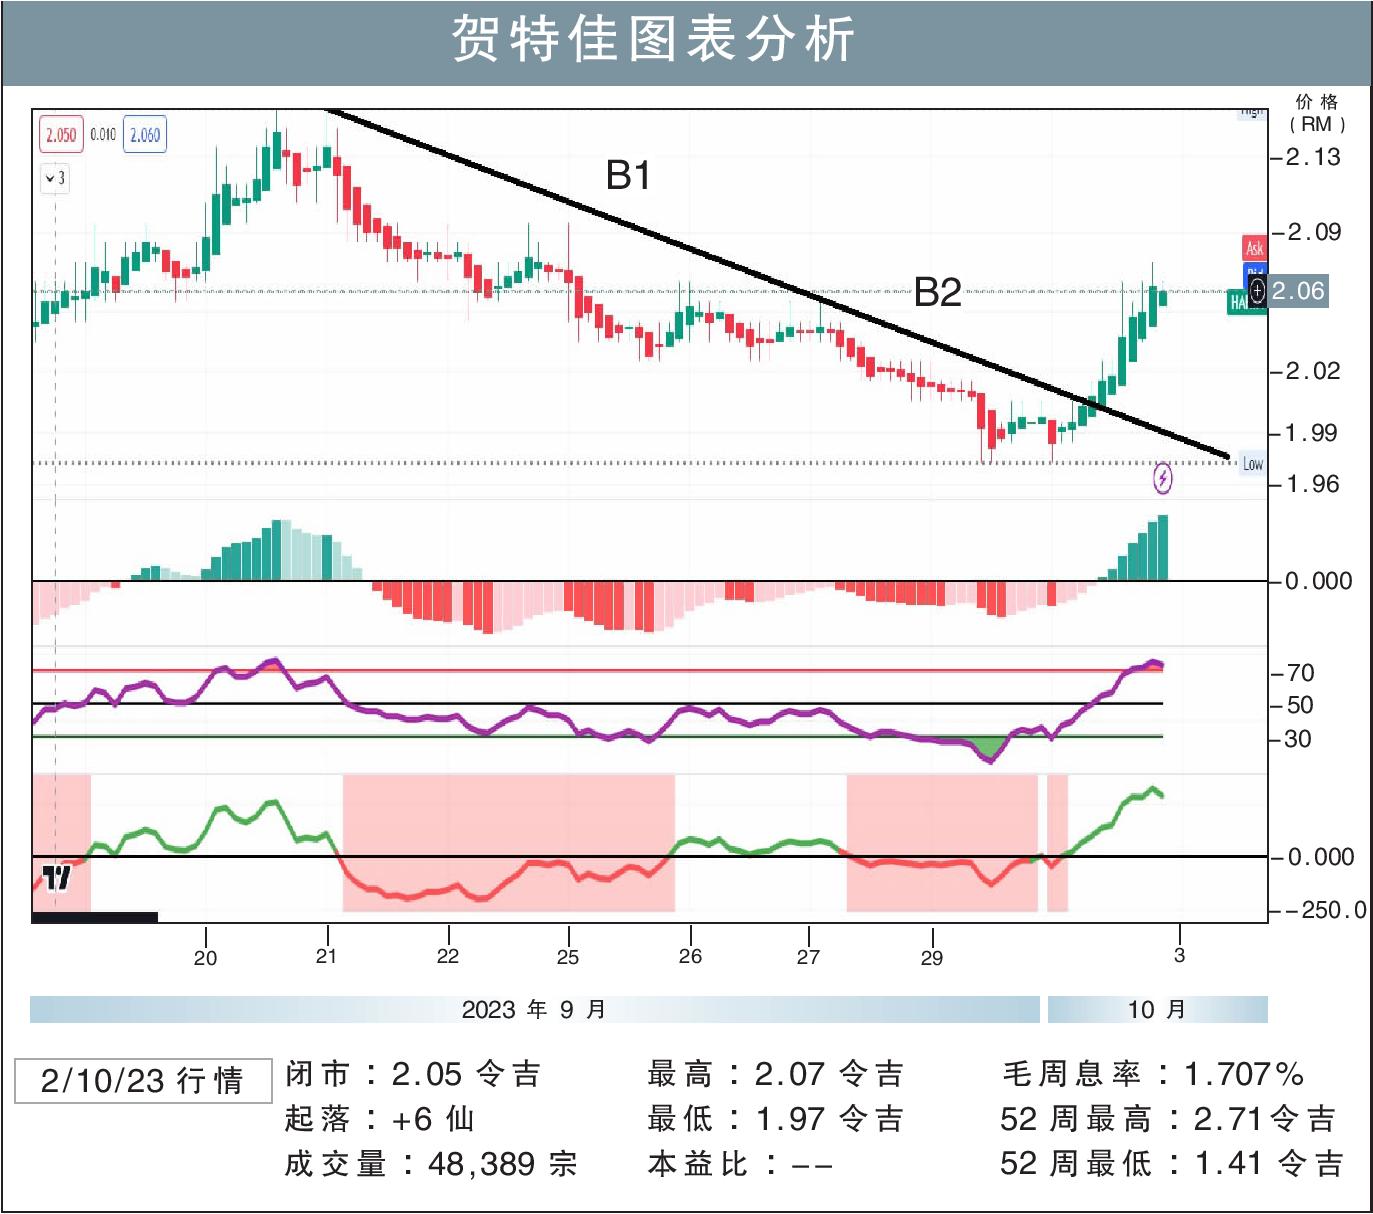Screen dimensions: 1373x1214
Task: Select the 2.06 current price tag
Action: [x=1298, y=291]
